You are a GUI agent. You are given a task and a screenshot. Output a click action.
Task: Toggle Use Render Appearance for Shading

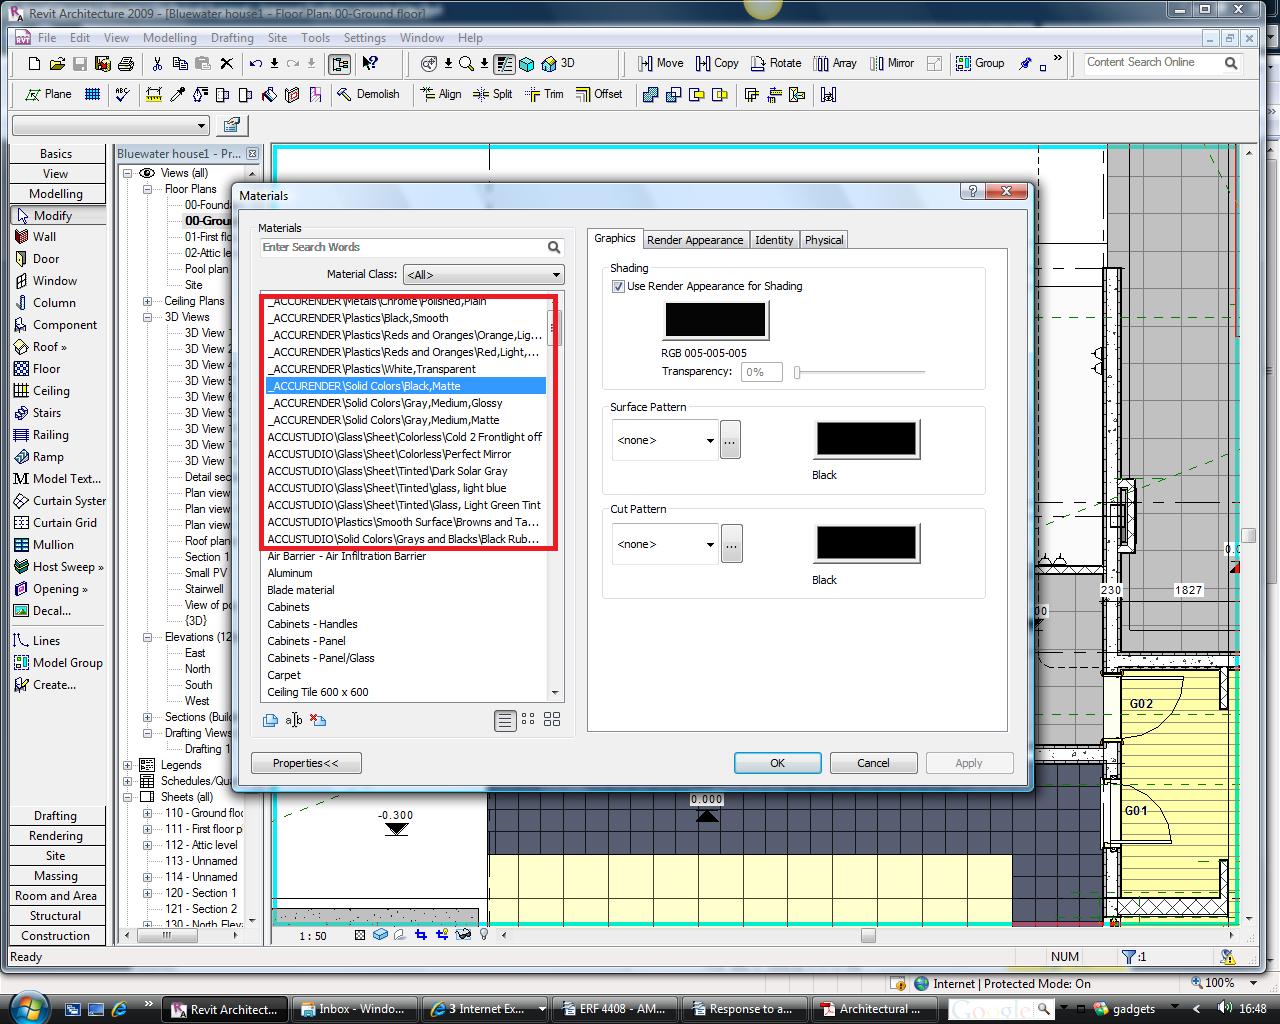point(618,286)
